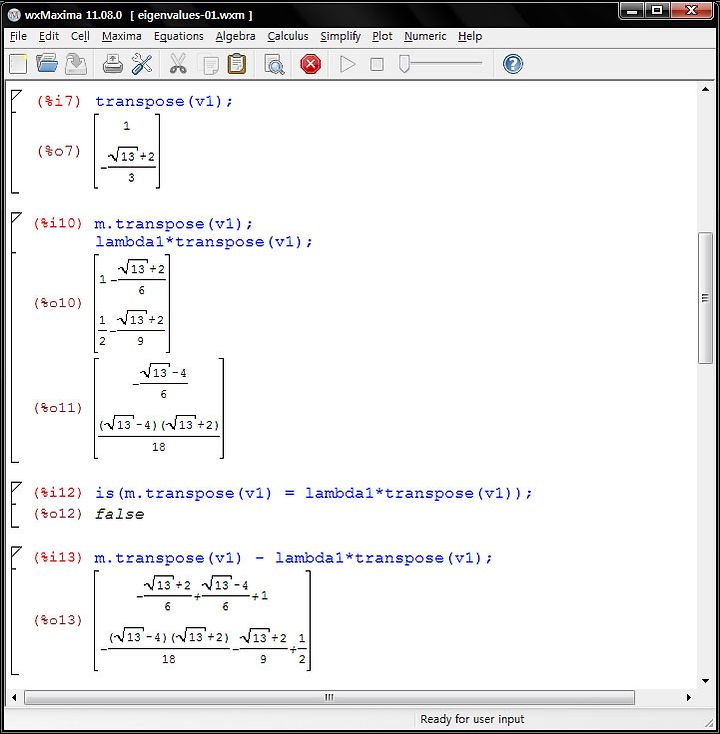This screenshot has height=734, width=720.
Task: Maximize the wxMaxima window
Action: (x=657, y=11)
